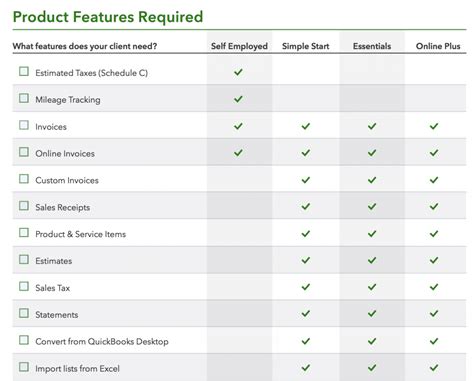
Task: Click Simple Start checkmark in Invoices row
Action: (306, 126)
